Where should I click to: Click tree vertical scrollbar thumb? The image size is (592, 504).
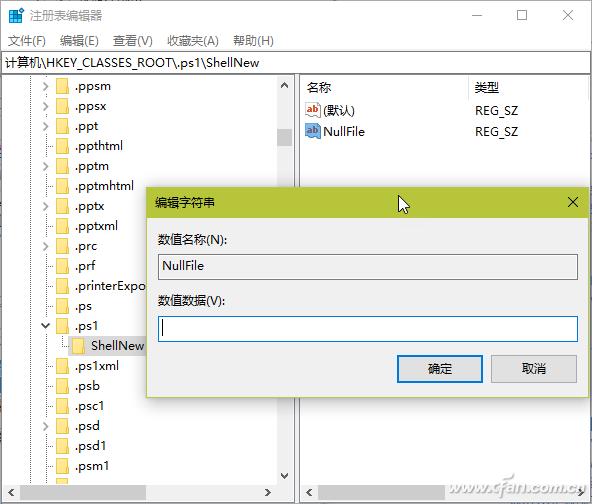pos(285,137)
